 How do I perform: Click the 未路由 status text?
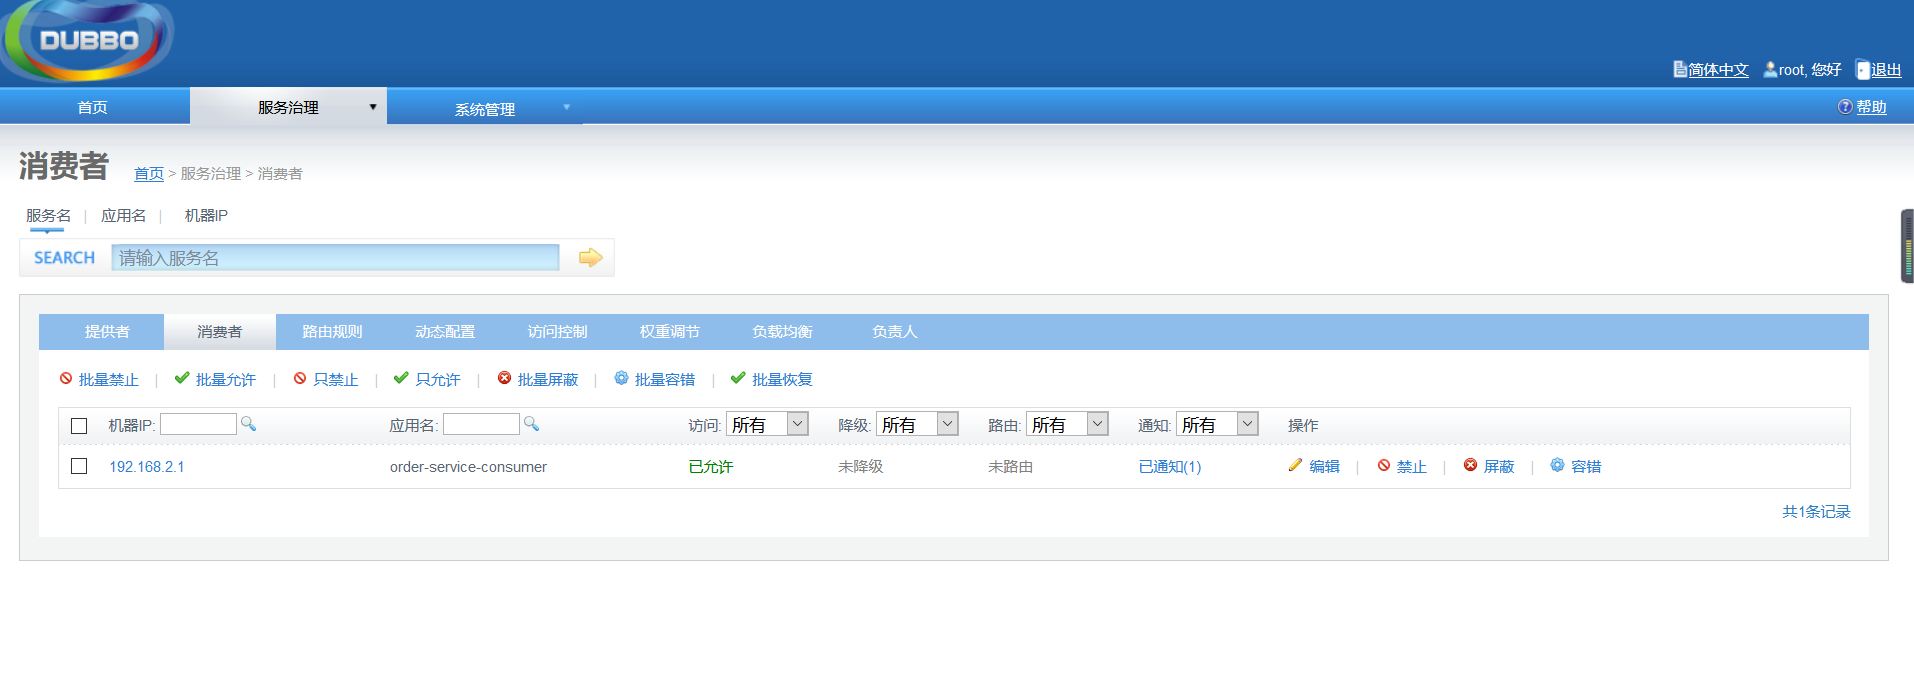tap(1010, 467)
